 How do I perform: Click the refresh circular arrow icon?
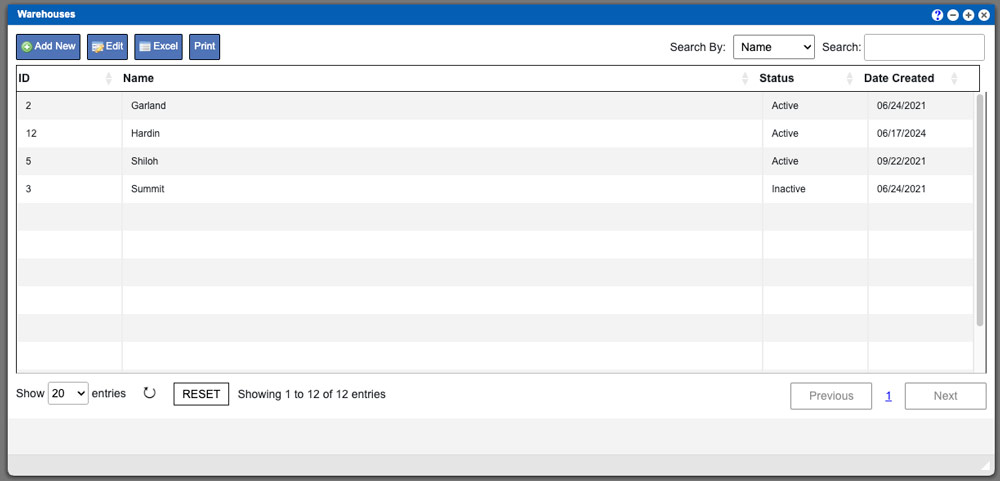[149, 393]
